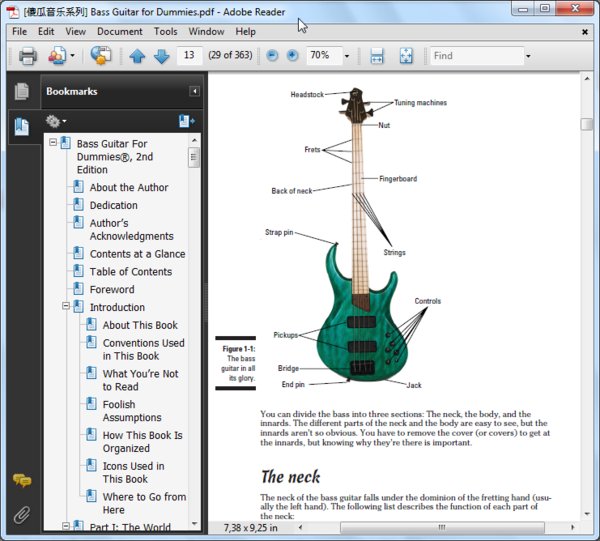Open the zoom percentage dropdown
The image size is (600, 541).
point(347,56)
